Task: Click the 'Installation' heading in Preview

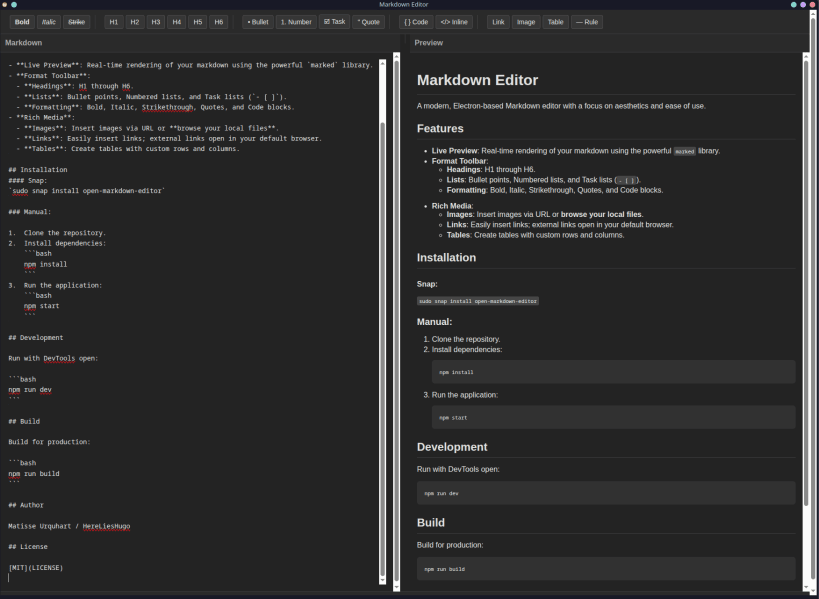Action: click(x=446, y=257)
